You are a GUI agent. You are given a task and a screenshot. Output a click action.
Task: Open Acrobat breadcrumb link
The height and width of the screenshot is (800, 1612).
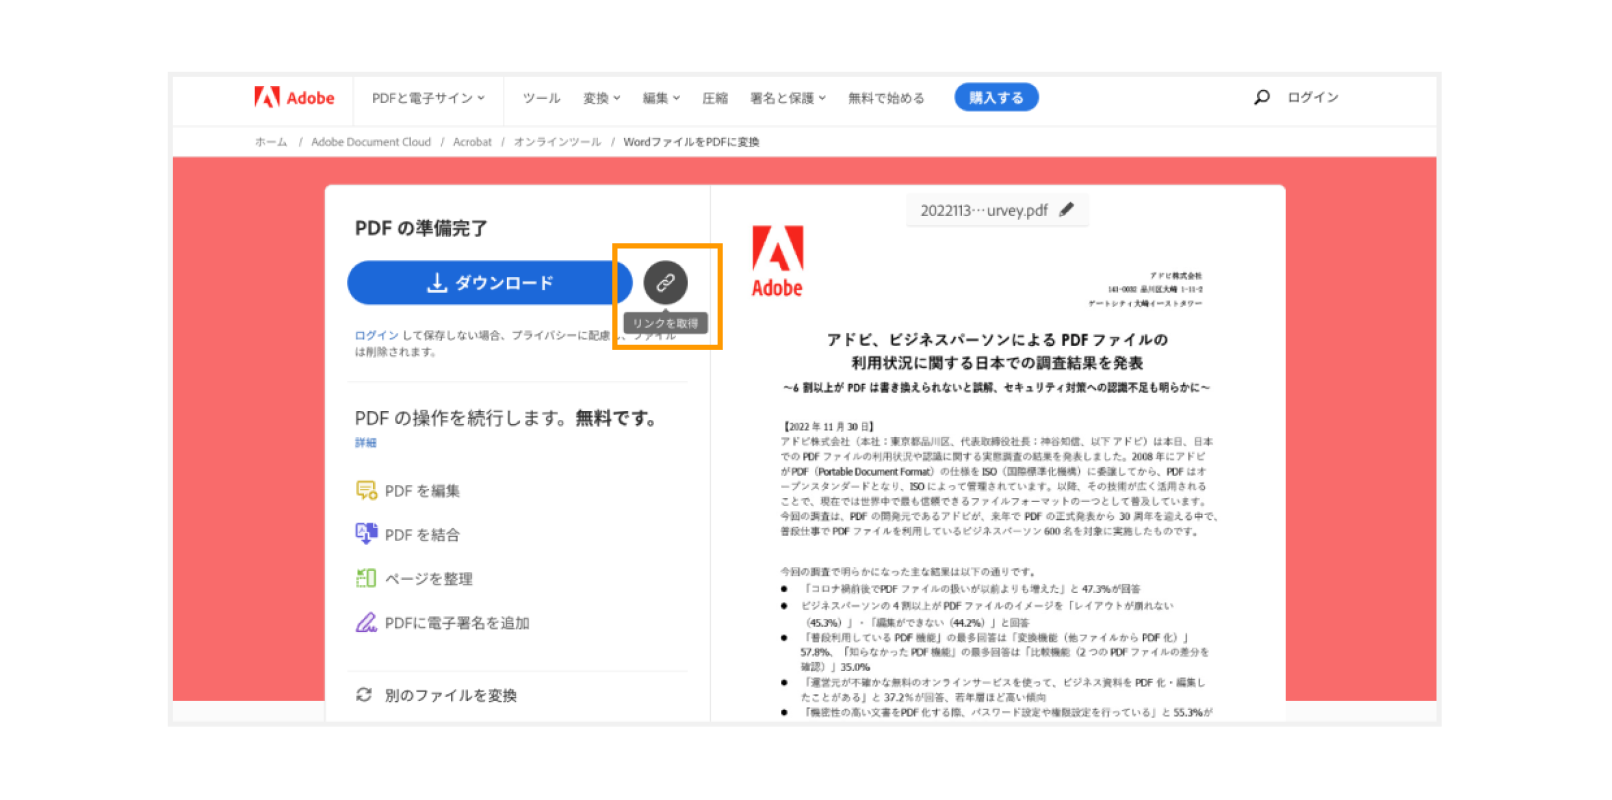coord(472,142)
